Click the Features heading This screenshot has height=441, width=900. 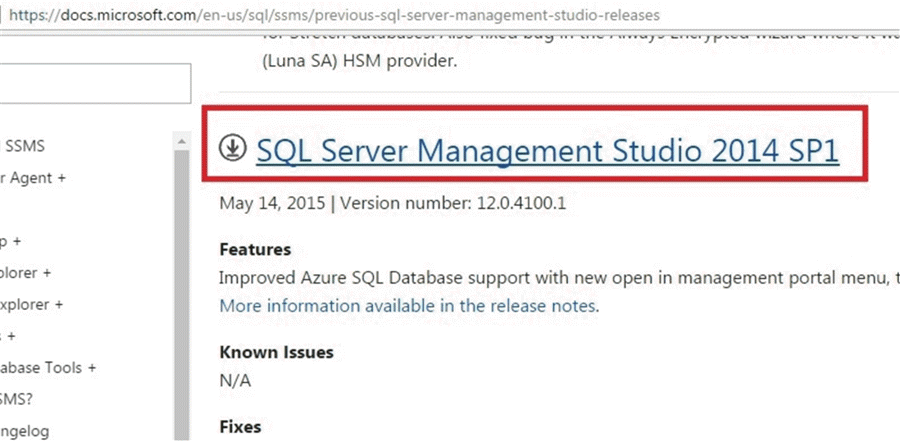[x=255, y=249]
